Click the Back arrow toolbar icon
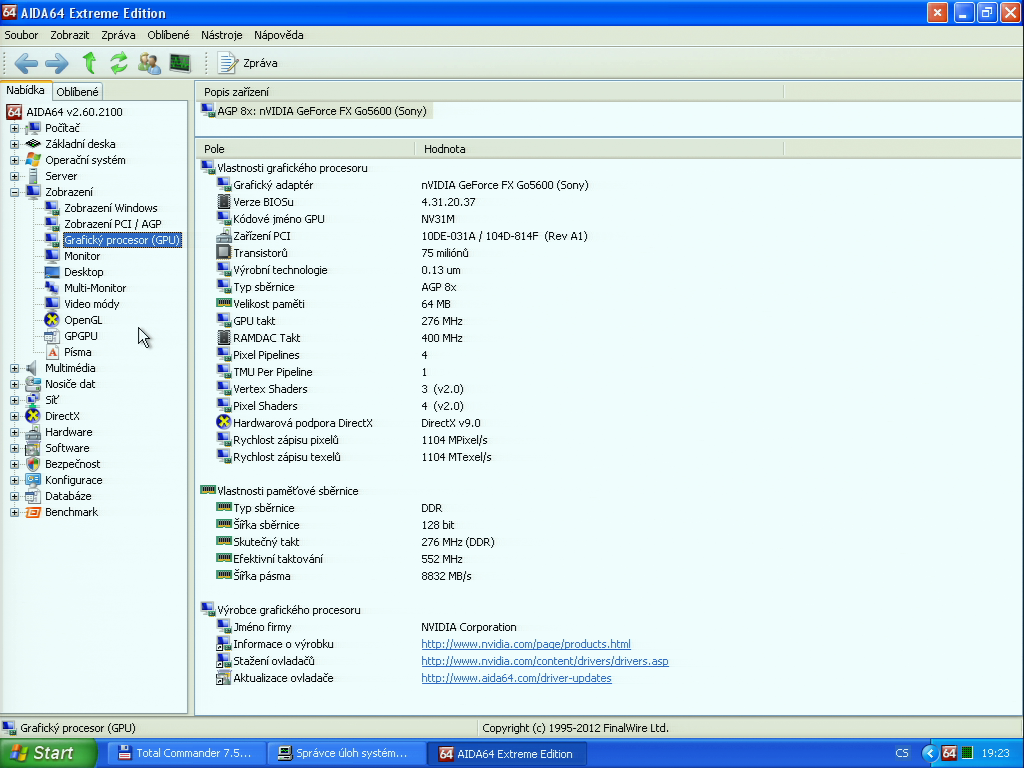The width and height of the screenshot is (1024, 768). pos(25,63)
